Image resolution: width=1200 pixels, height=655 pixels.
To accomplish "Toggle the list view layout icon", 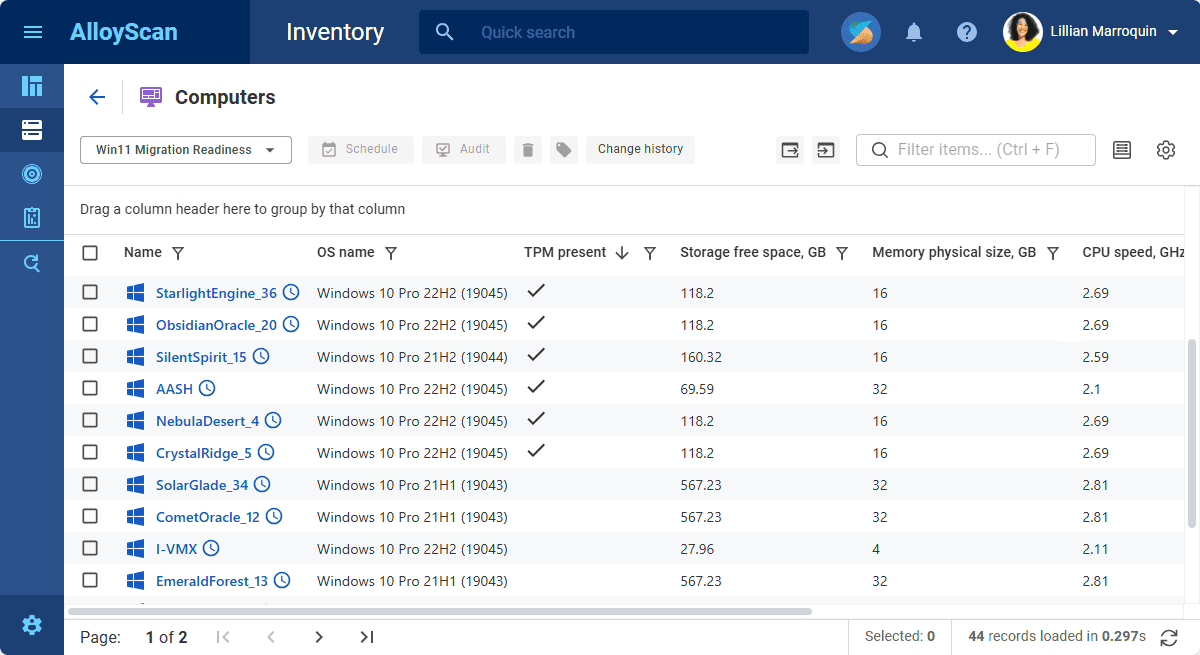I will point(1122,150).
